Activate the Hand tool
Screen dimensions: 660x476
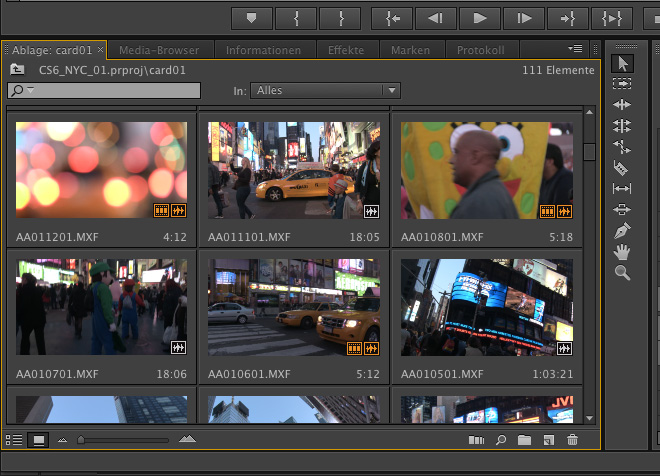tap(622, 251)
